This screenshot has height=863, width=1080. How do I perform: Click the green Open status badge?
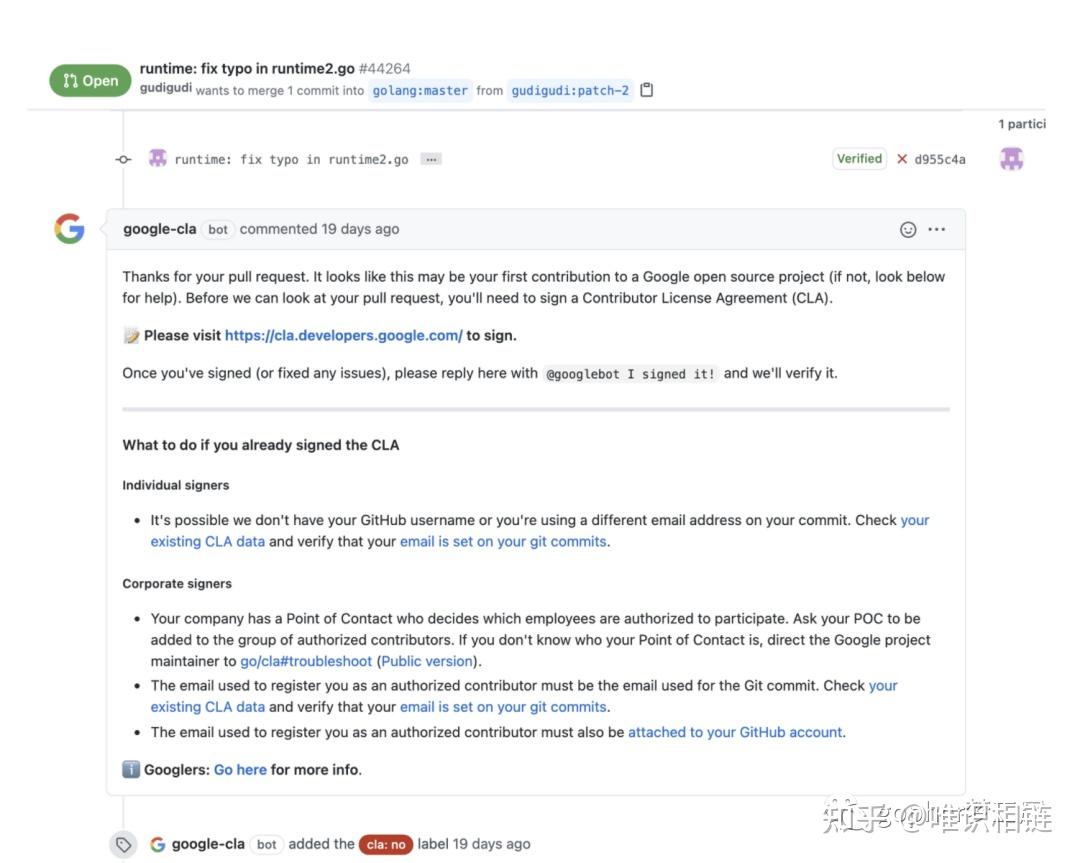click(x=90, y=81)
